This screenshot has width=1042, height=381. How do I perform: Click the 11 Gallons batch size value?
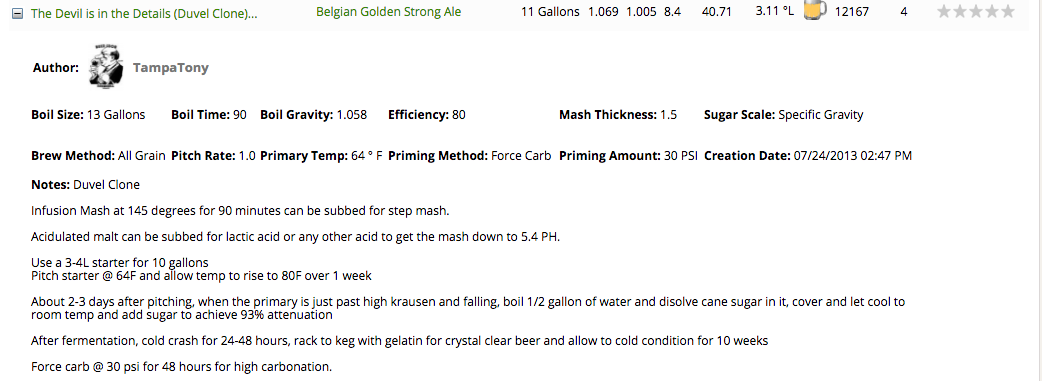(x=550, y=12)
